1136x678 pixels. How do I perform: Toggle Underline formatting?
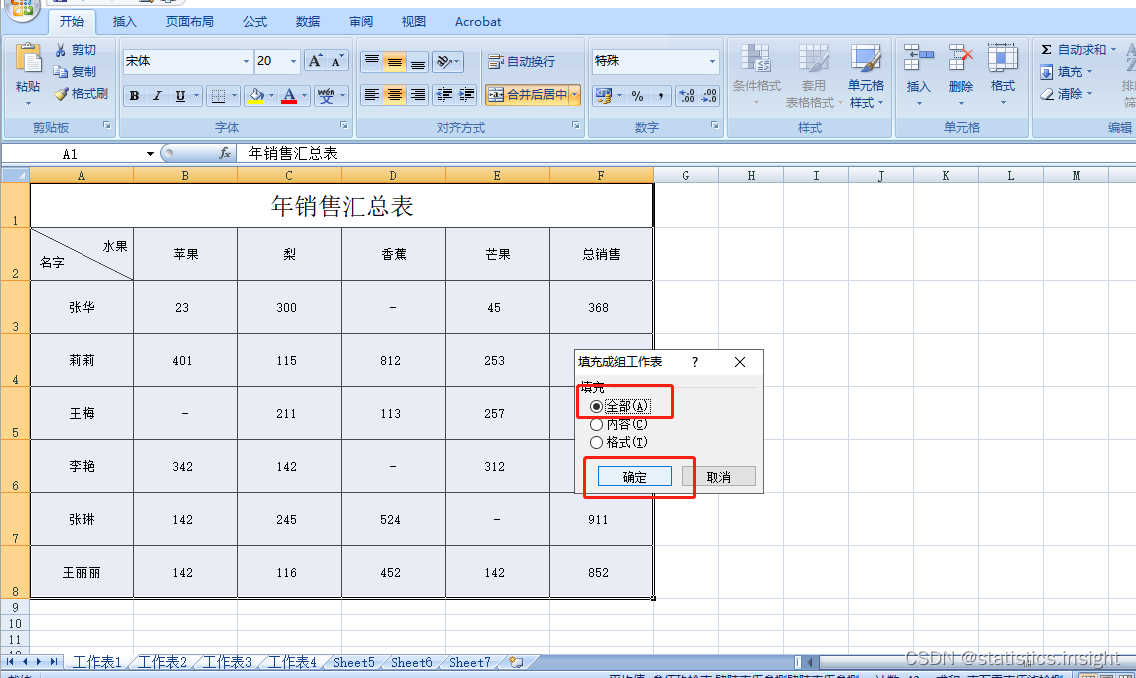180,96
